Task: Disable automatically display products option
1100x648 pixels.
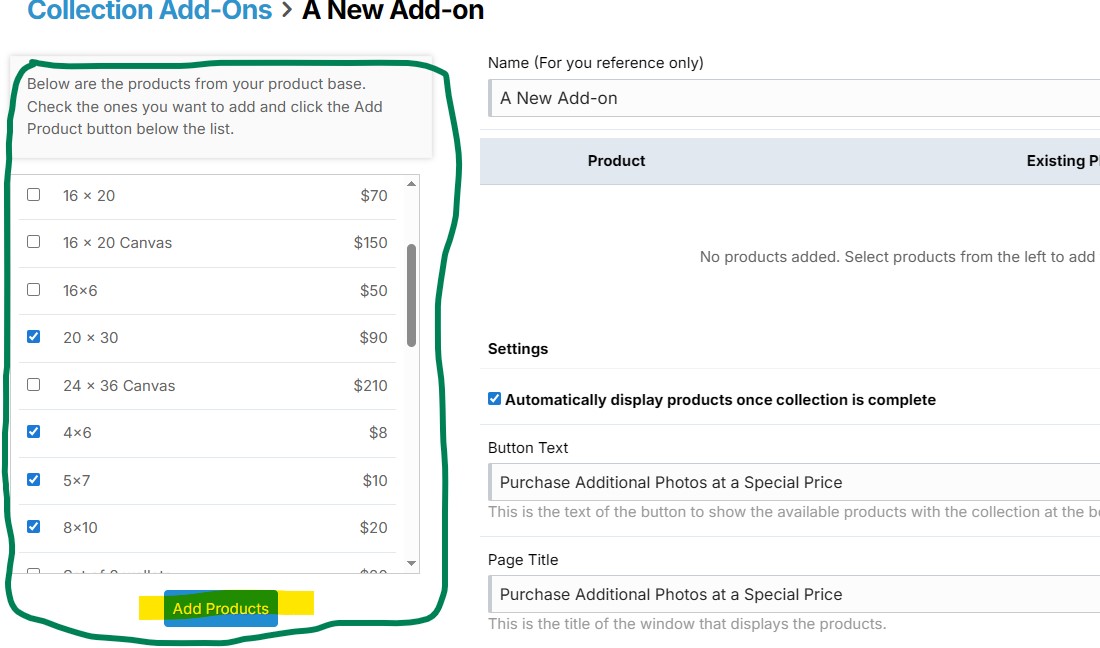Action: pos(495,399)
